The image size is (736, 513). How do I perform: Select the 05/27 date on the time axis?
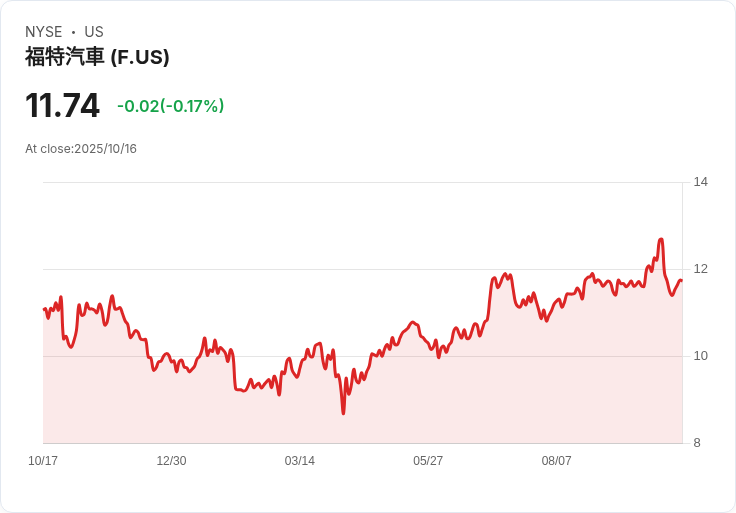point(428,461)
